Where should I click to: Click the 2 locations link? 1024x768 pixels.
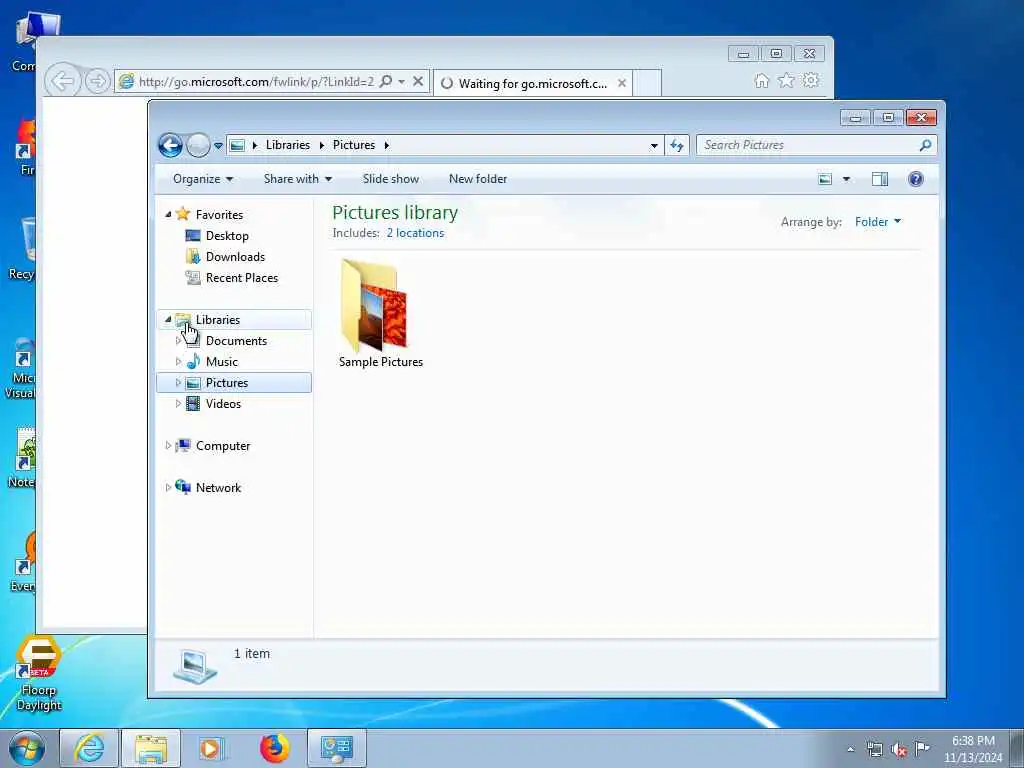(x=415, y=232)
